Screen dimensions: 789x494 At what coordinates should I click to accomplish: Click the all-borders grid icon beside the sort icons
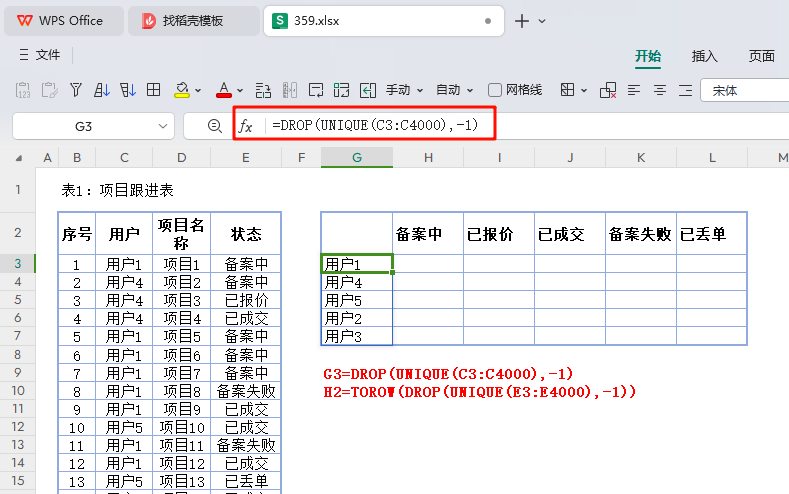point(153,90)
